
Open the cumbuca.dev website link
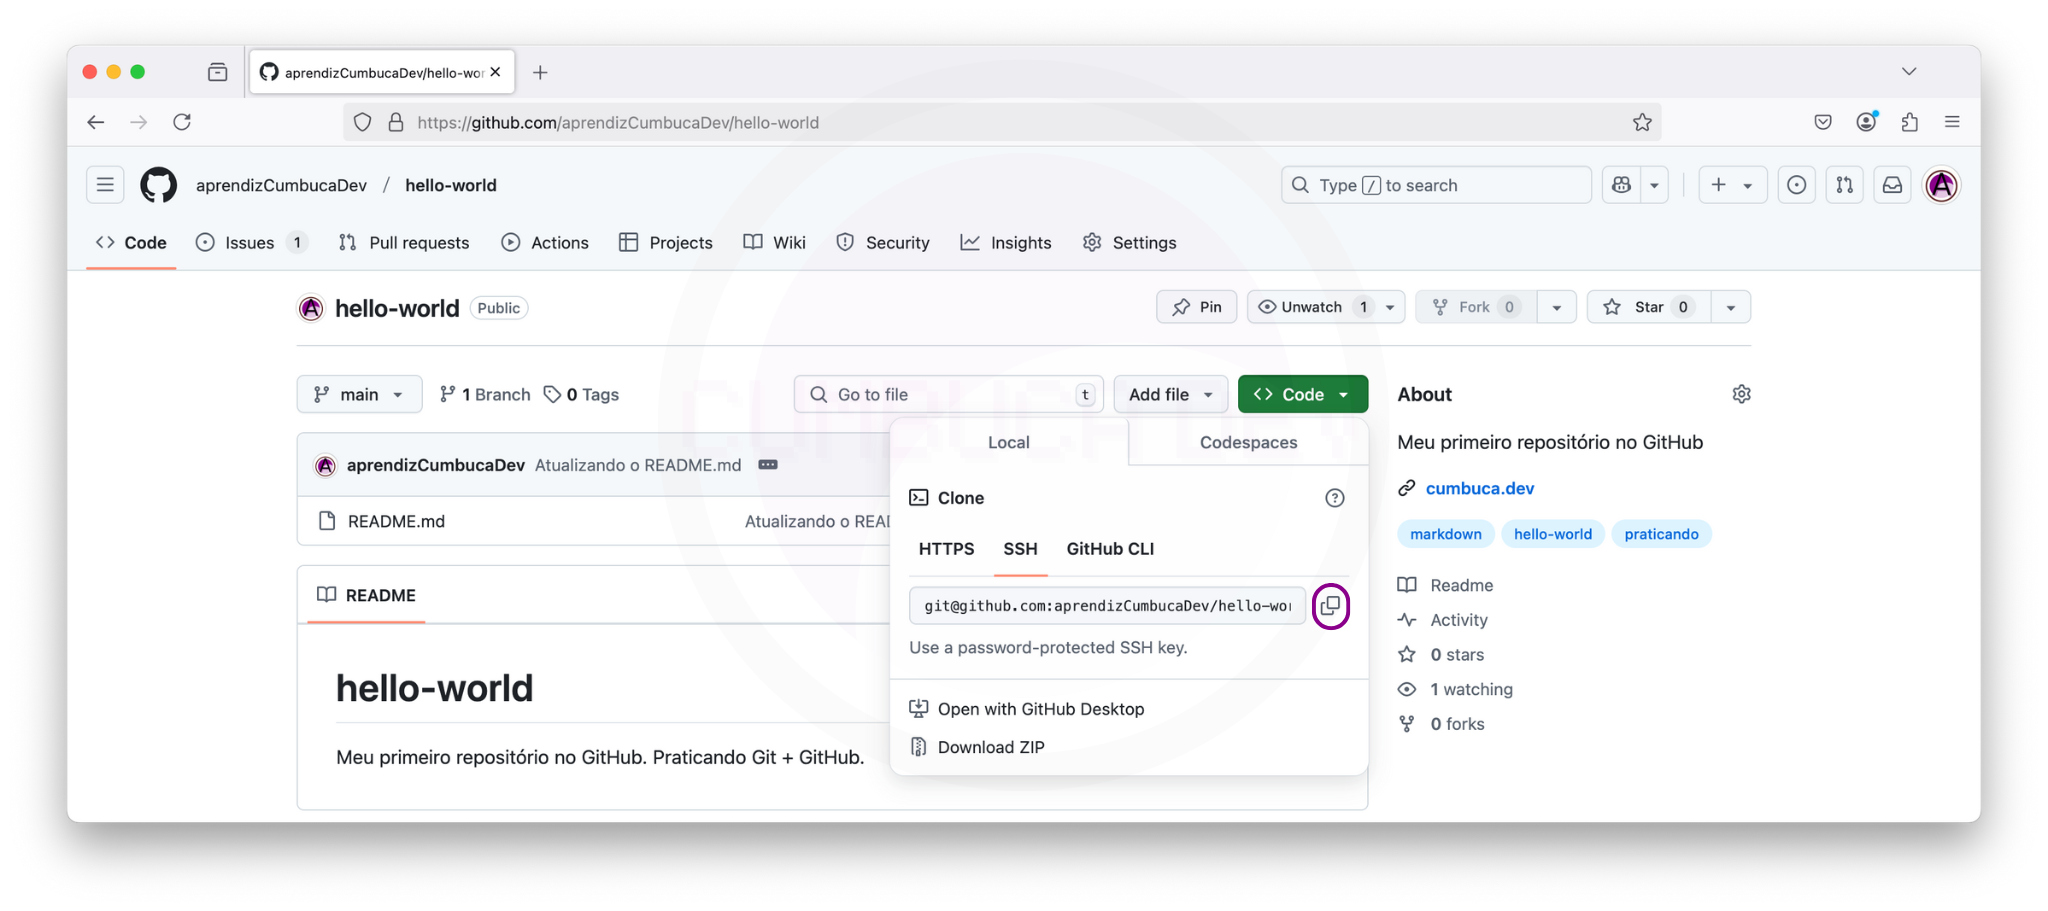click(1479, 488)
